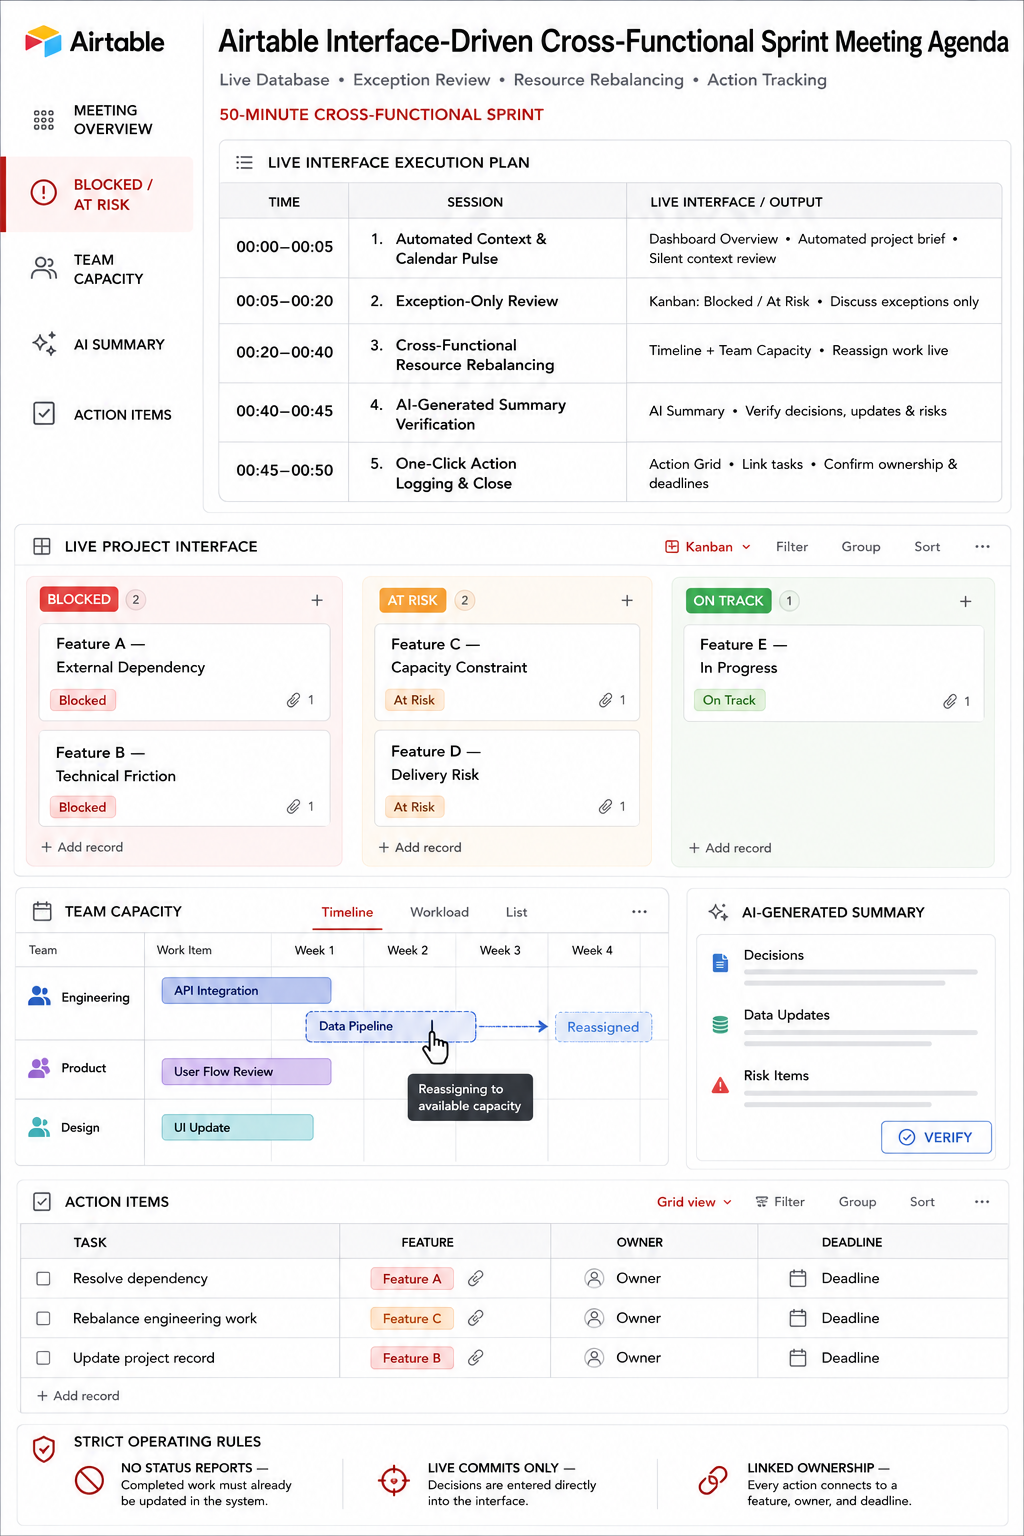Click the Engineering team icon

[39, 996]
